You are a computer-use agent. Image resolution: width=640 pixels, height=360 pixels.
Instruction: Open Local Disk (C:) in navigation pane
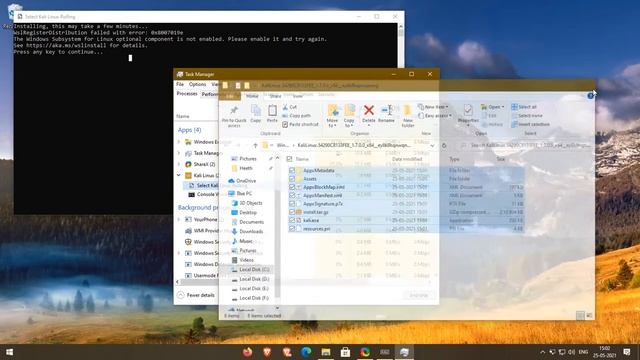(x=250, y=269)
